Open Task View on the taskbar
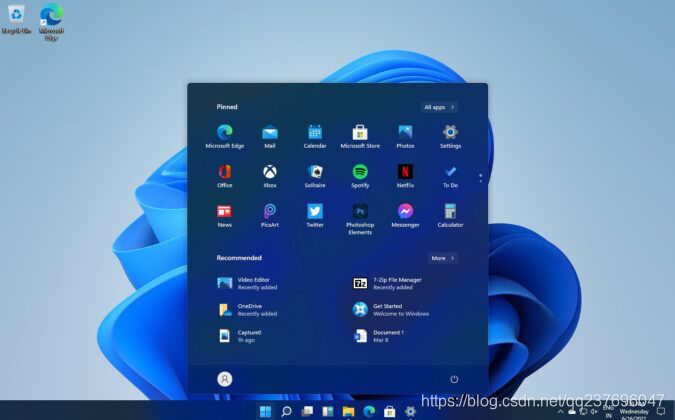Screen dimensions: 675x420 (x=307, y=411)
